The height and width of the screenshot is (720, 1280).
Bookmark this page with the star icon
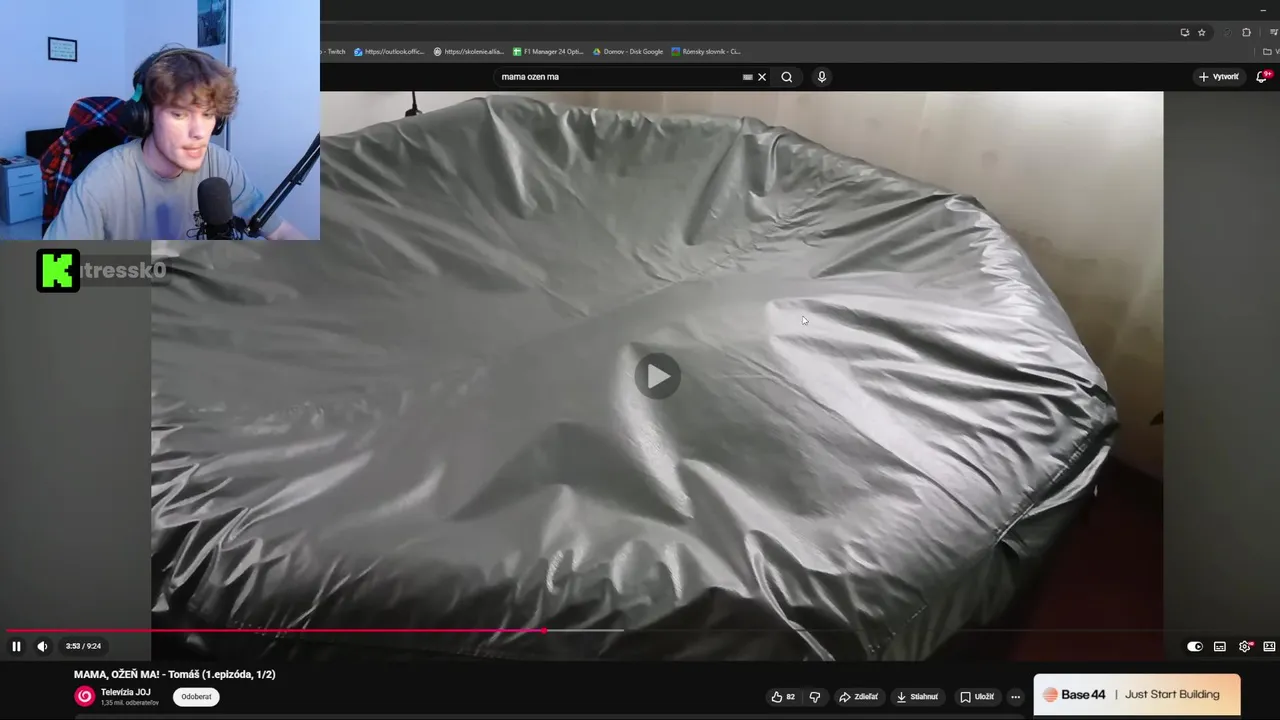1202,32
